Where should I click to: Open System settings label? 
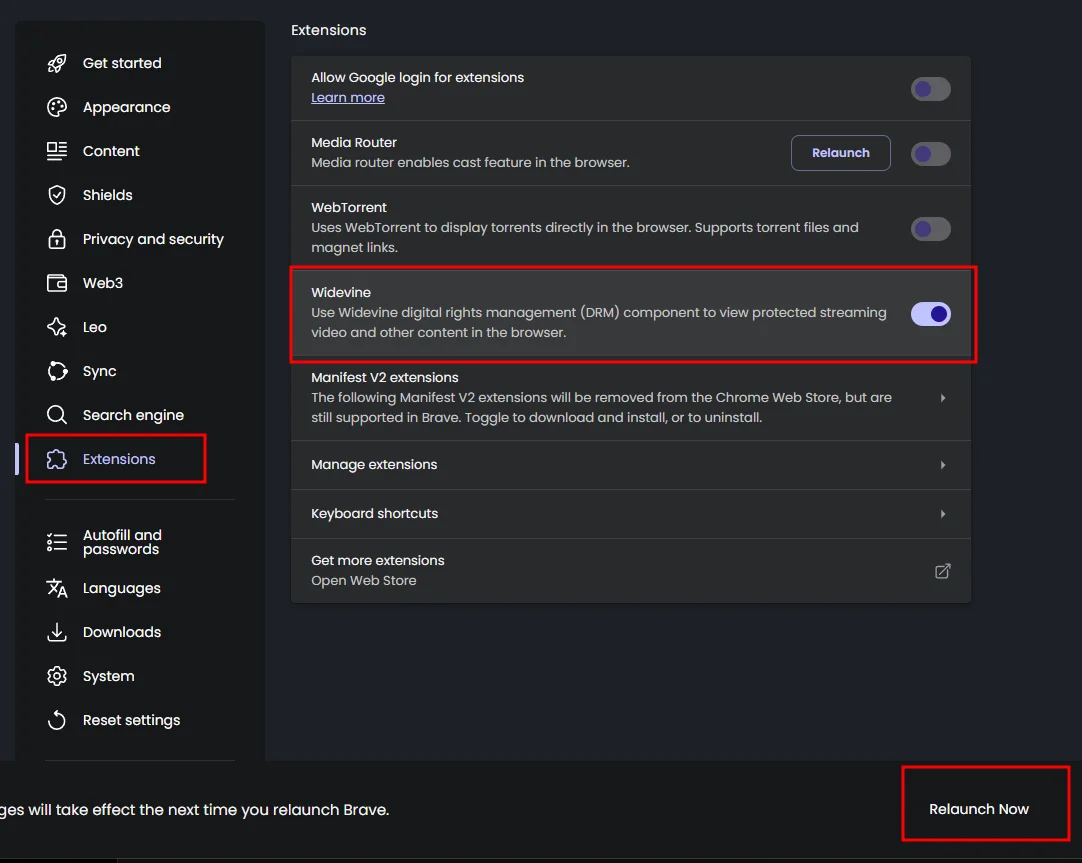tap(108, 676)
